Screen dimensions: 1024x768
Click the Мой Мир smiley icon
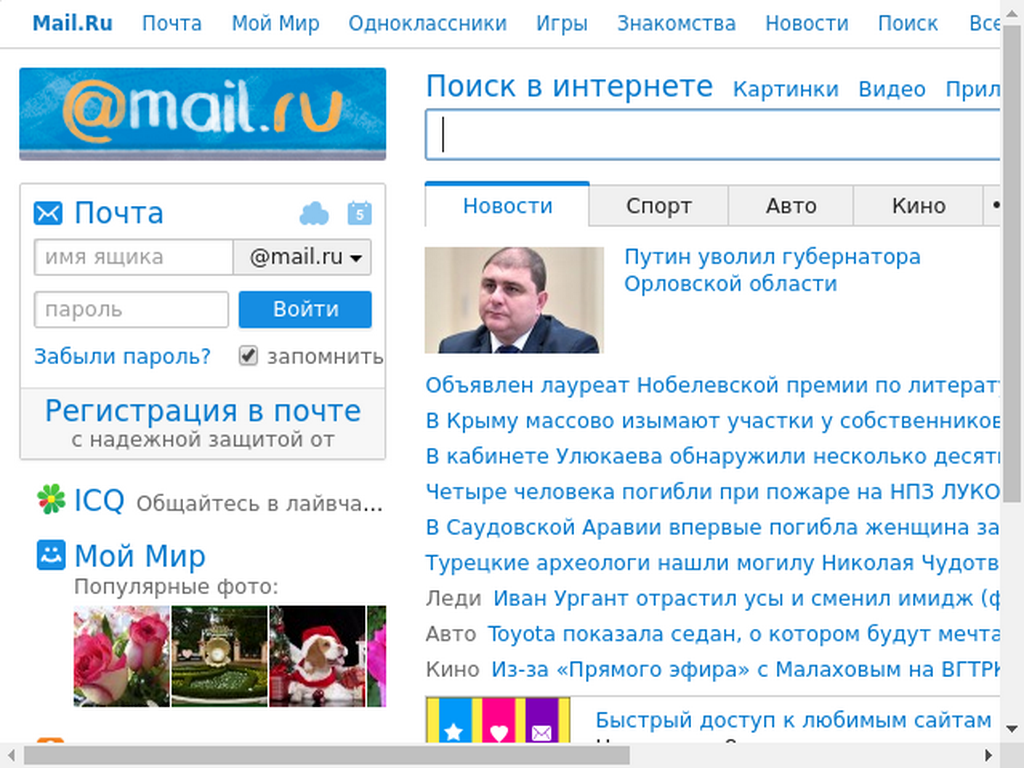51,555
